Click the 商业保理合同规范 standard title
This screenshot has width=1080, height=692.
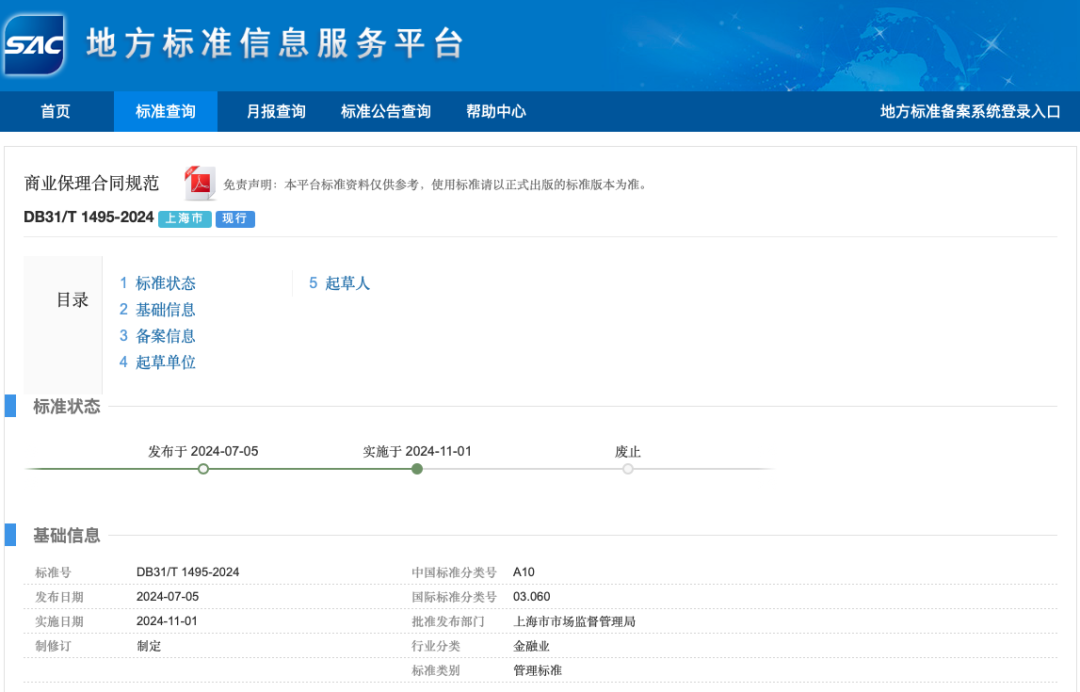tap(92, 184)
